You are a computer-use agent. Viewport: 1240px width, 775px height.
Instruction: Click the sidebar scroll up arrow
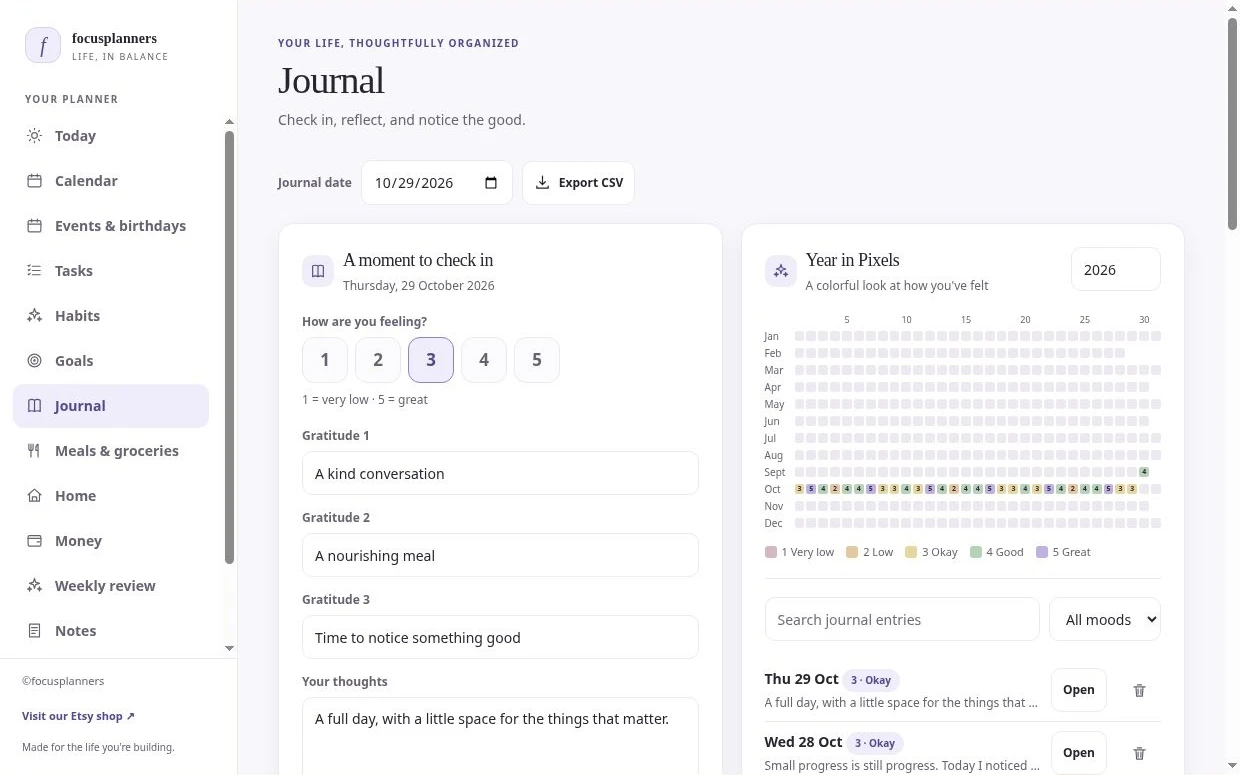tap(229, 122)
